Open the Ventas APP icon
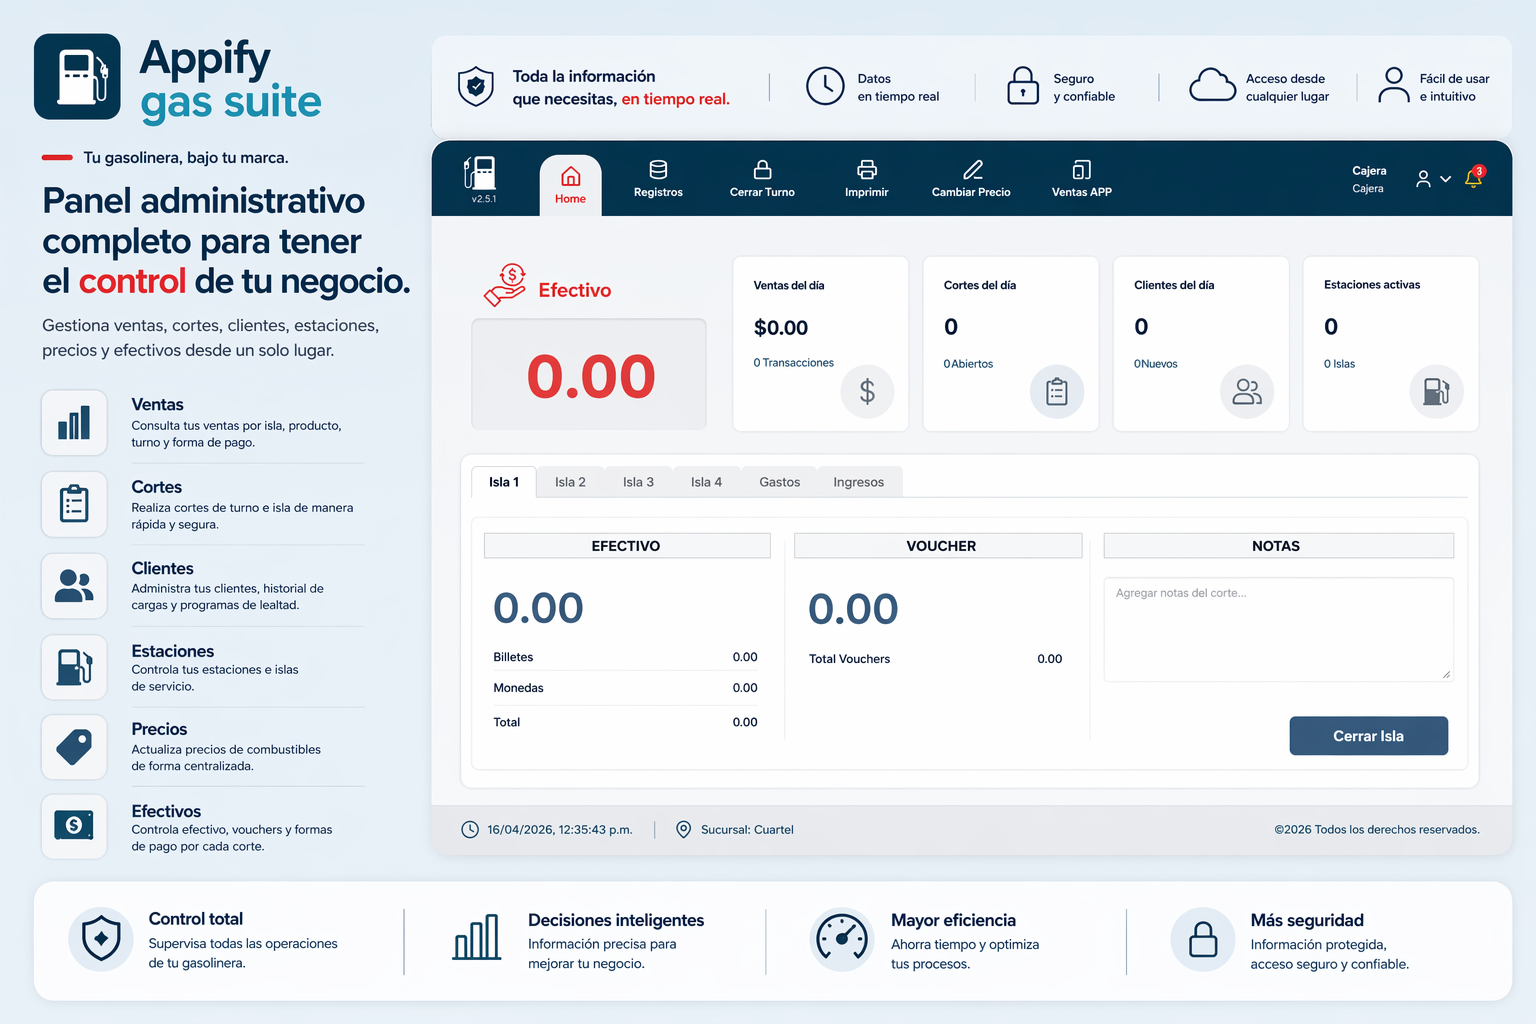 [1081, 170]
